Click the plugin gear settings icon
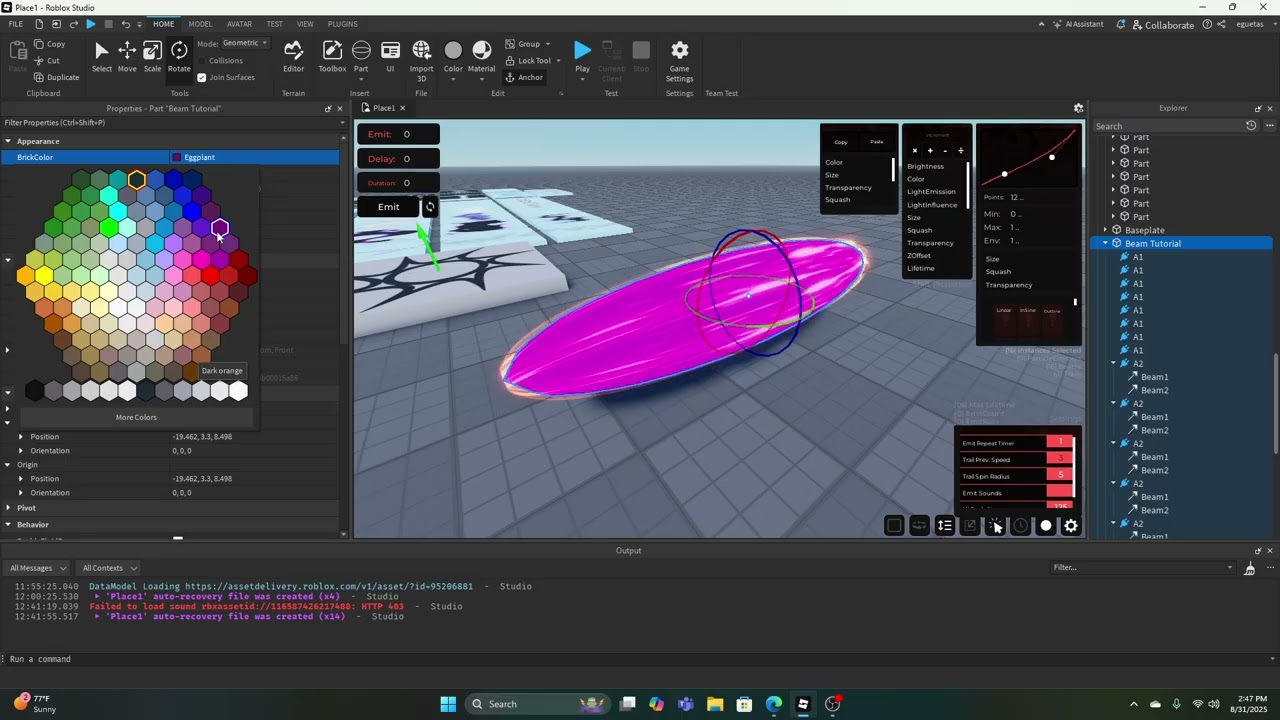This screenshot has width=1280, height=720. pyautogui.click(x=1071, y=526)
